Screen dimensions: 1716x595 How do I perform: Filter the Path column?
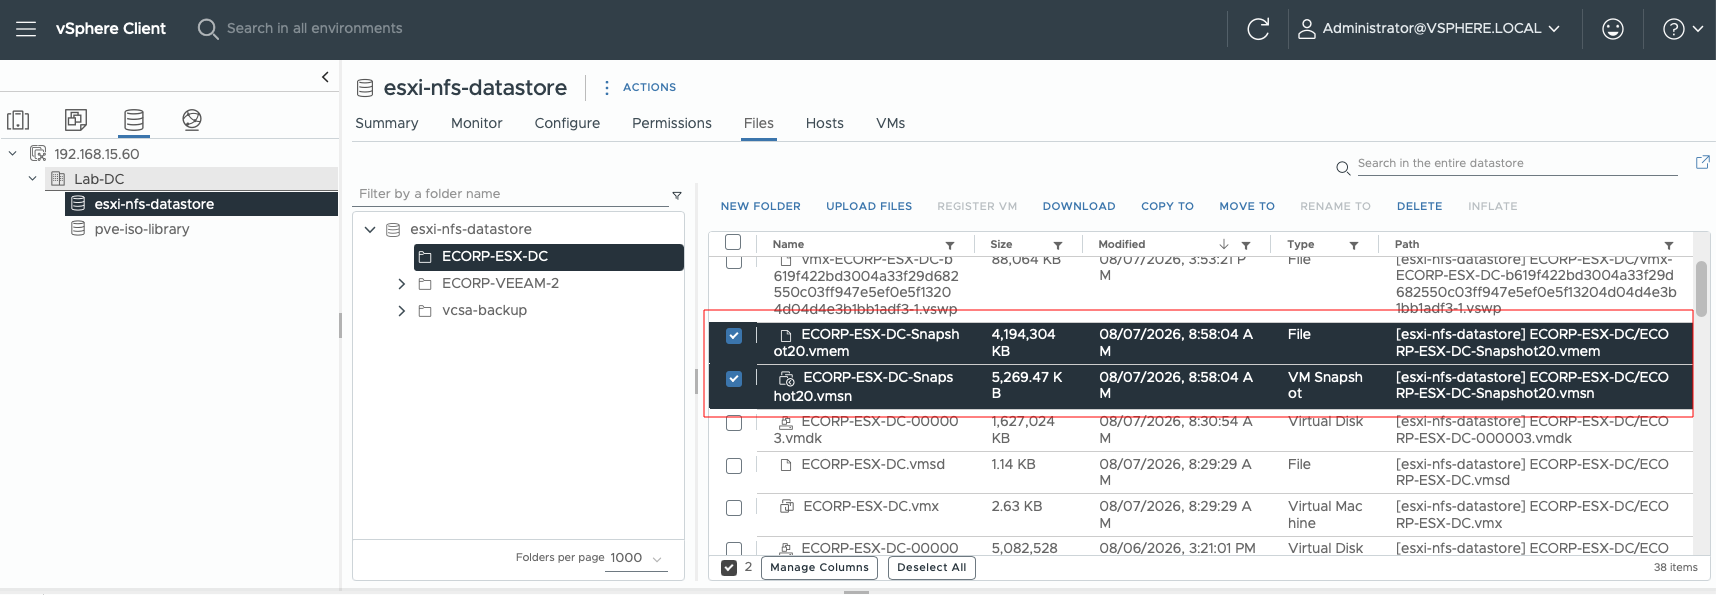tap(1668, 245)
